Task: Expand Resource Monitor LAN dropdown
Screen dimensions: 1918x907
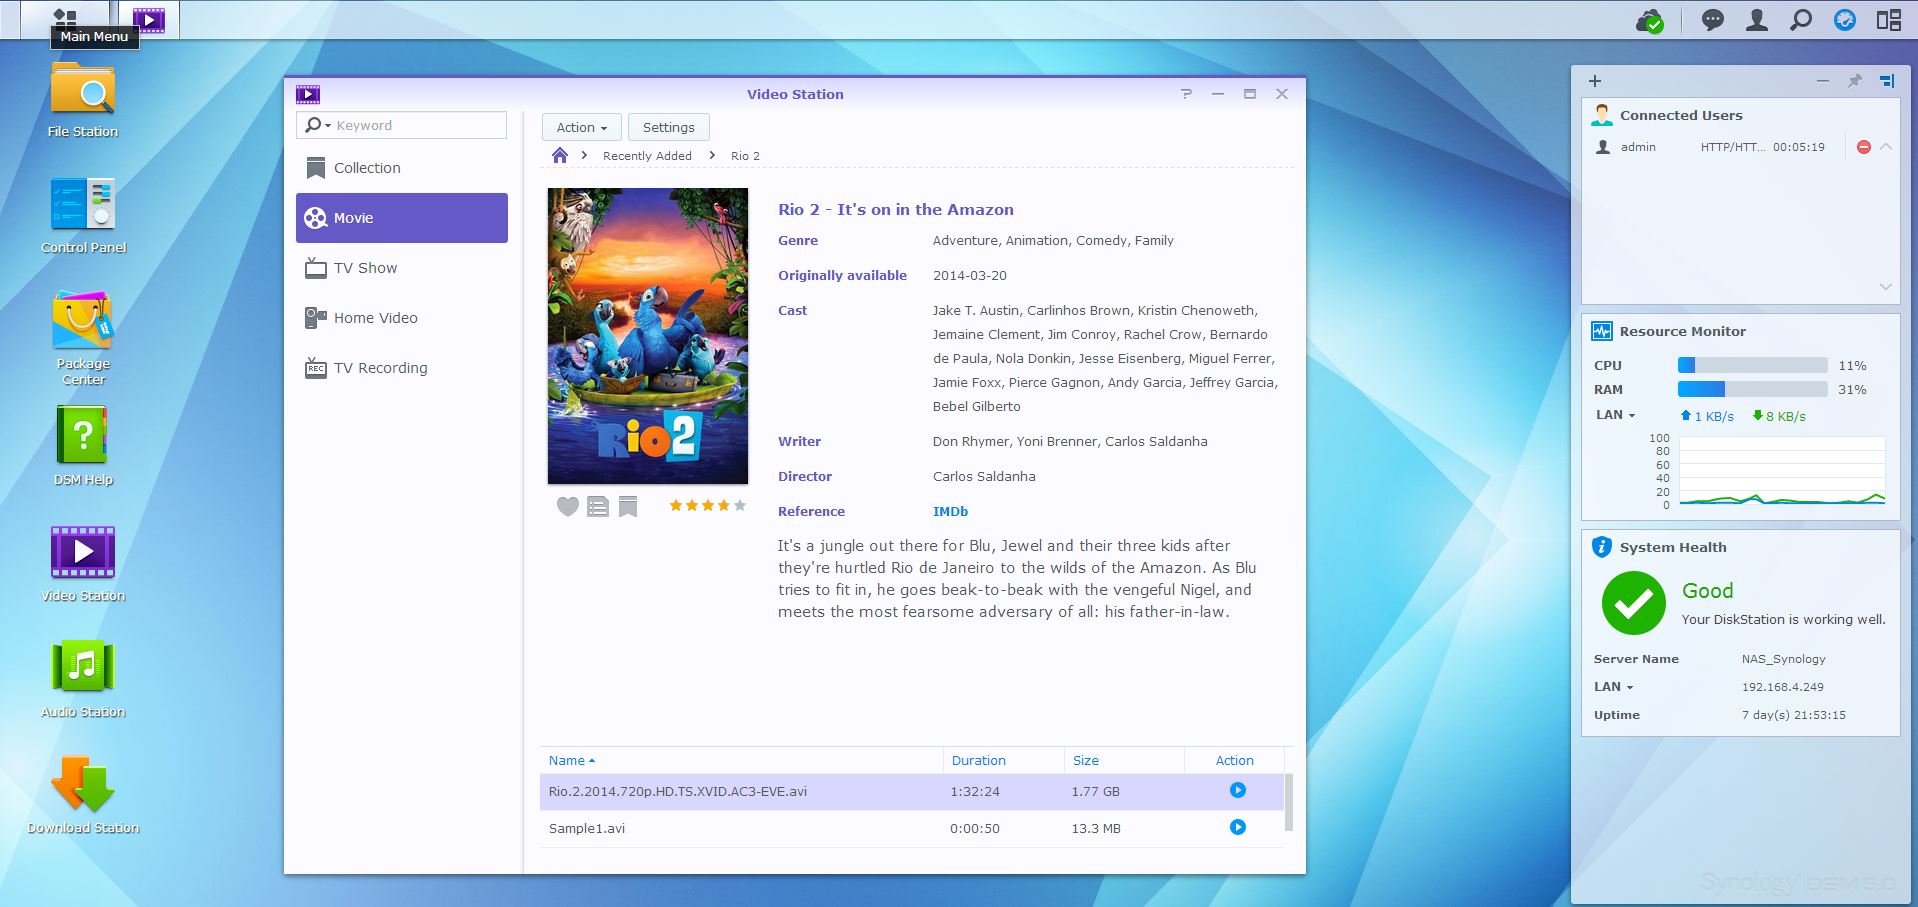Action: [1615, 415]
